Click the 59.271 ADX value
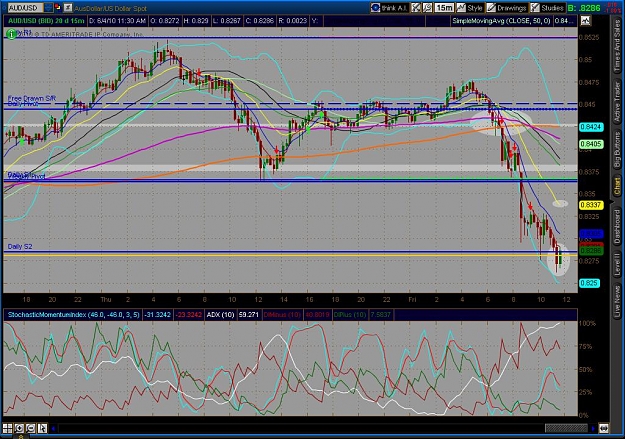625x439 pixels. [248, 315]
